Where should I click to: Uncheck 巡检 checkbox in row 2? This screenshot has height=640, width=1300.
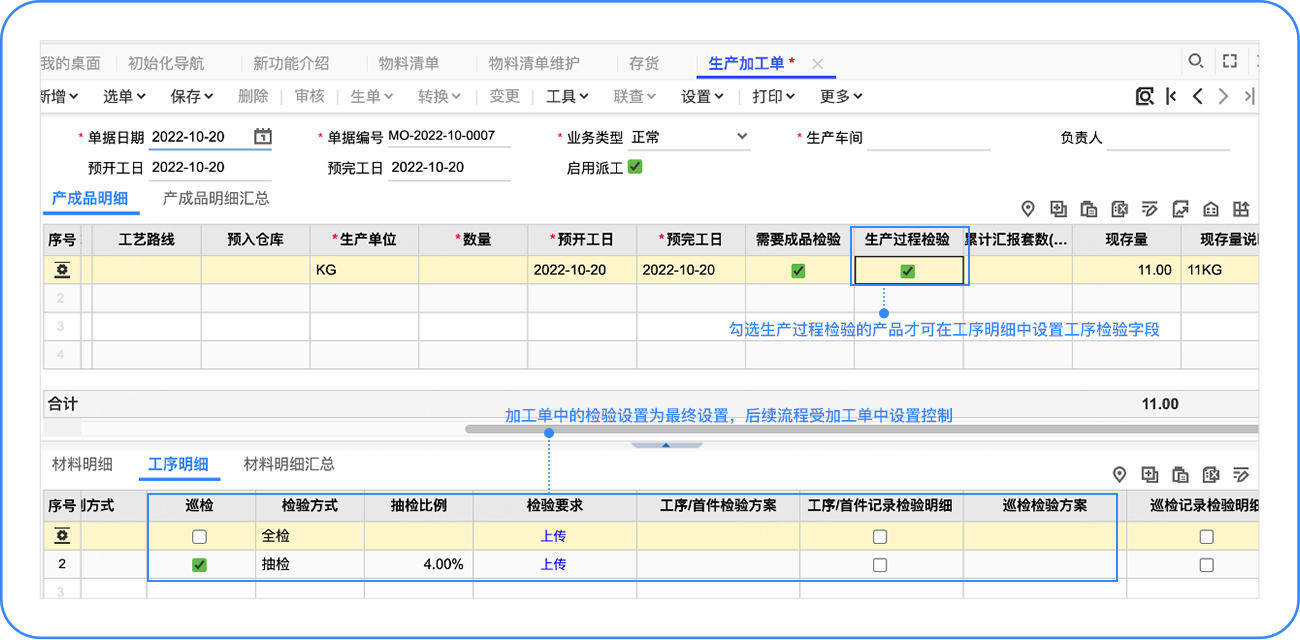tap(200, 565)
